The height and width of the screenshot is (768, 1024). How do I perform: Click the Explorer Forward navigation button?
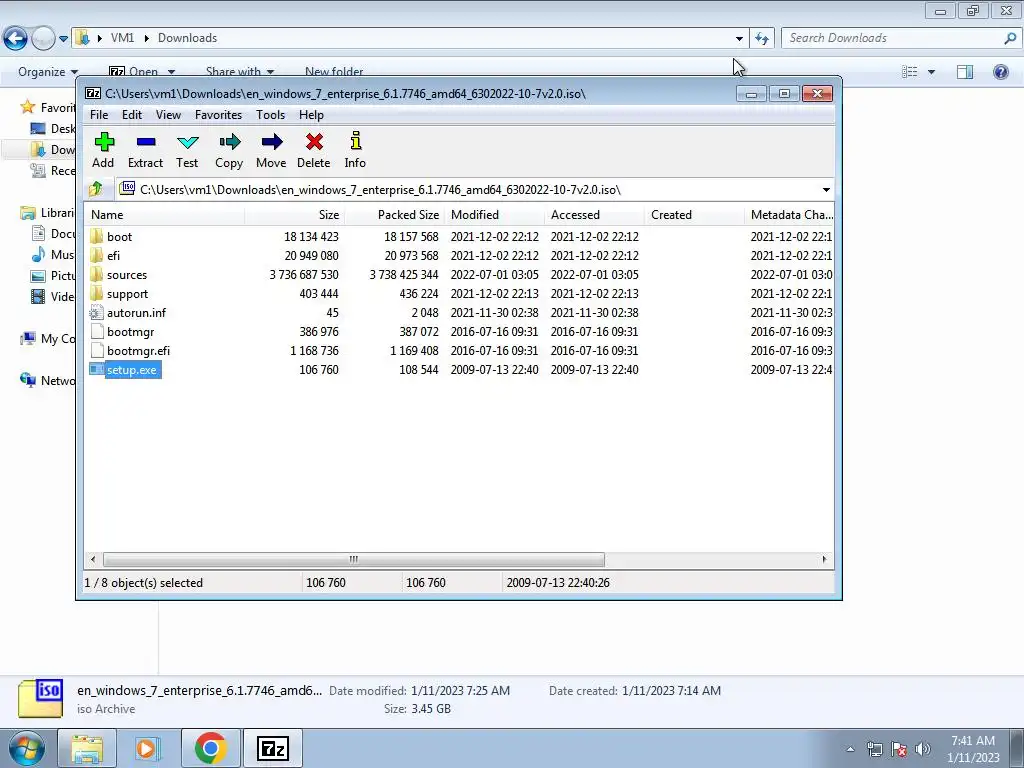(43, 39)
